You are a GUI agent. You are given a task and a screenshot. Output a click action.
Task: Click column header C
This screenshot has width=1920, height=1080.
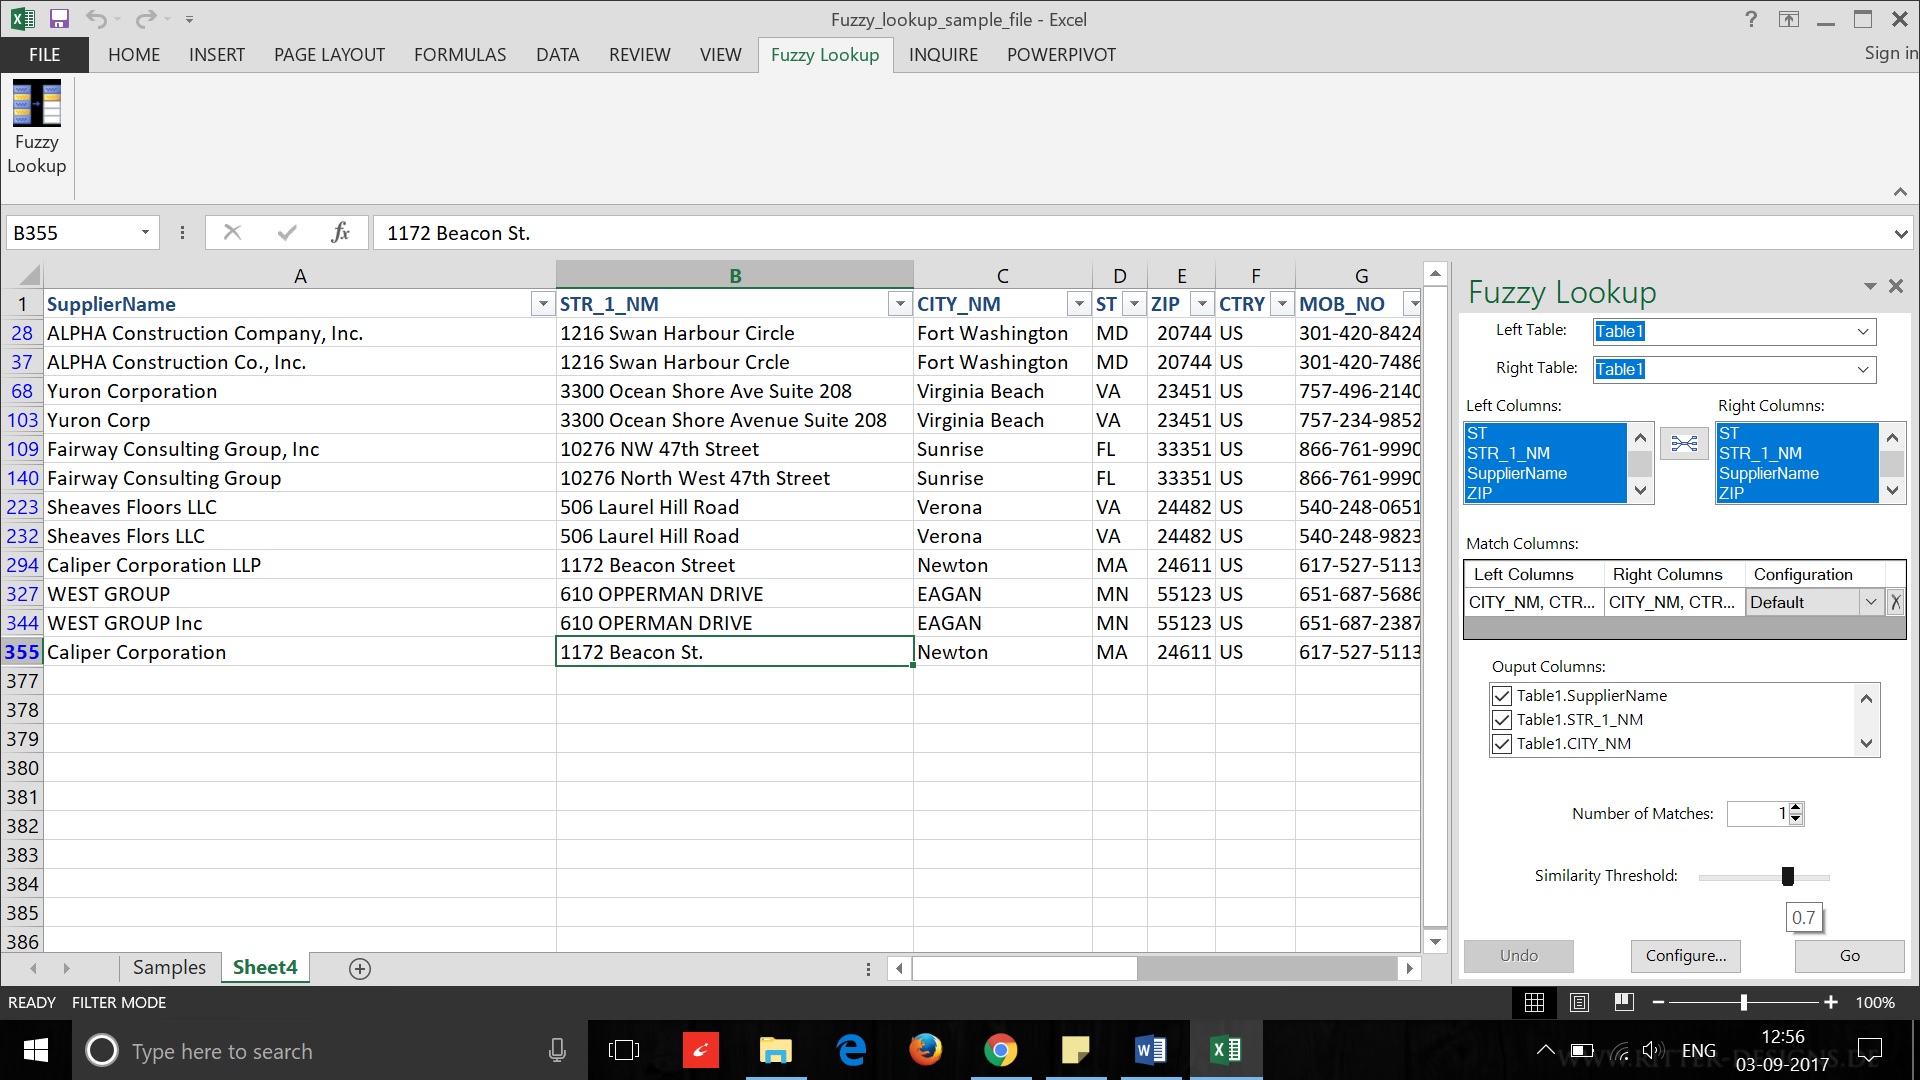click(x=1003, y=275)
